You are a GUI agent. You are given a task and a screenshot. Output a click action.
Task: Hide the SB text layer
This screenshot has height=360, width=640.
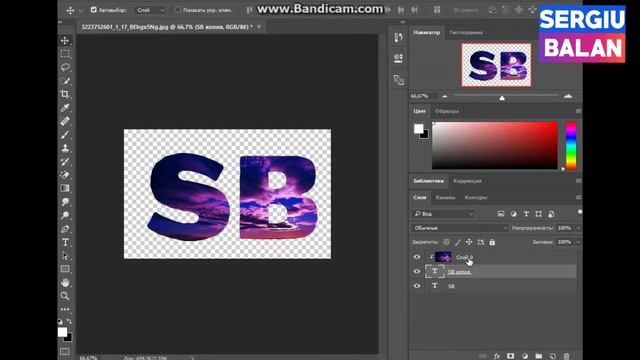[x=417, y=286]
